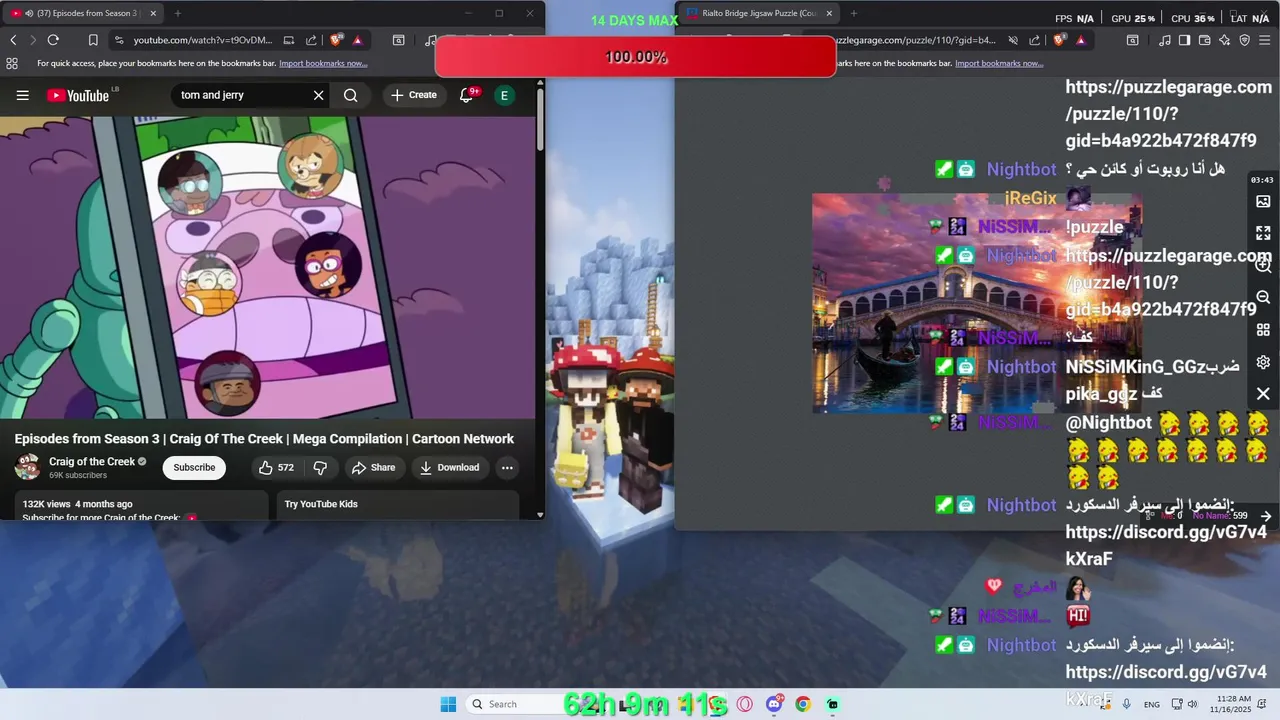Share YouTube page from address bar

click(x=311, y=40)
